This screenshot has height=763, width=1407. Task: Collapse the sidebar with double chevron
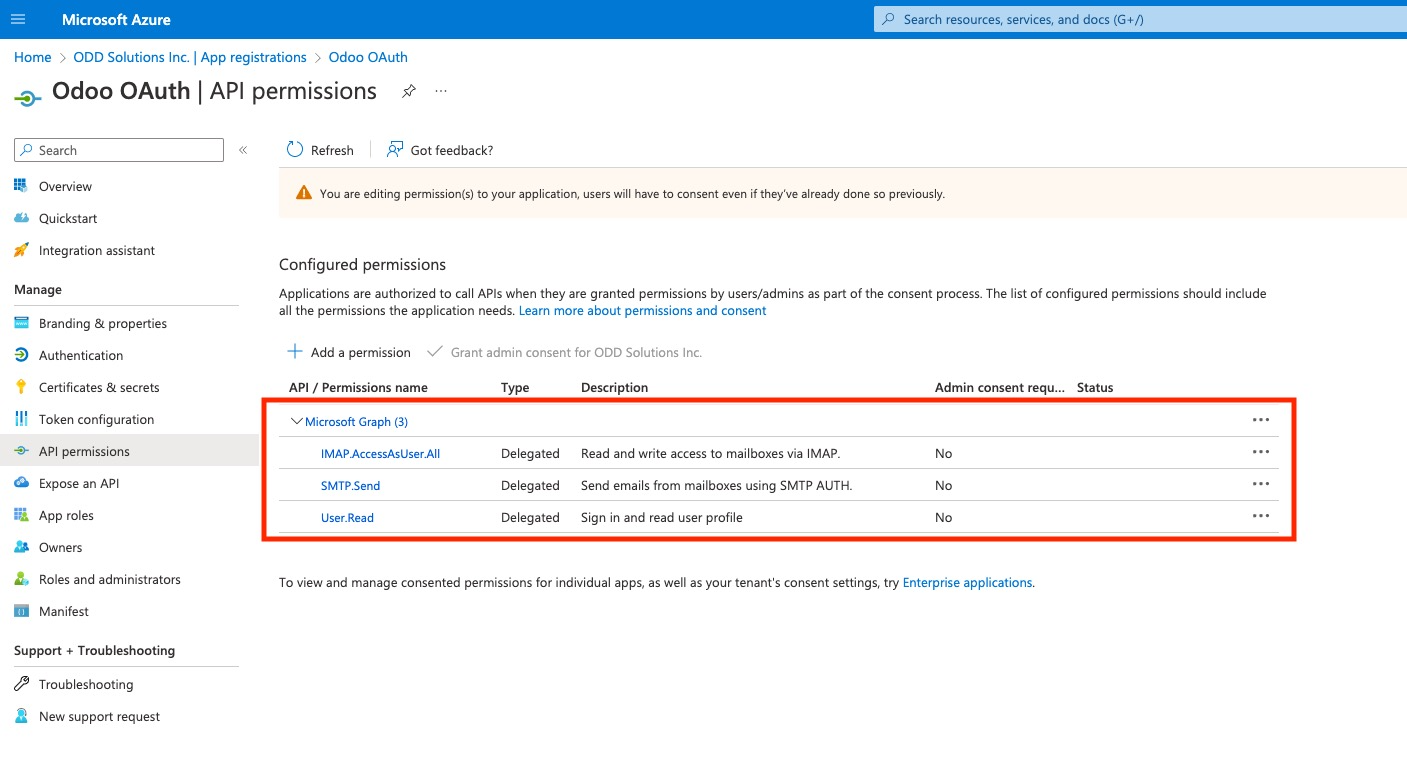243,150
